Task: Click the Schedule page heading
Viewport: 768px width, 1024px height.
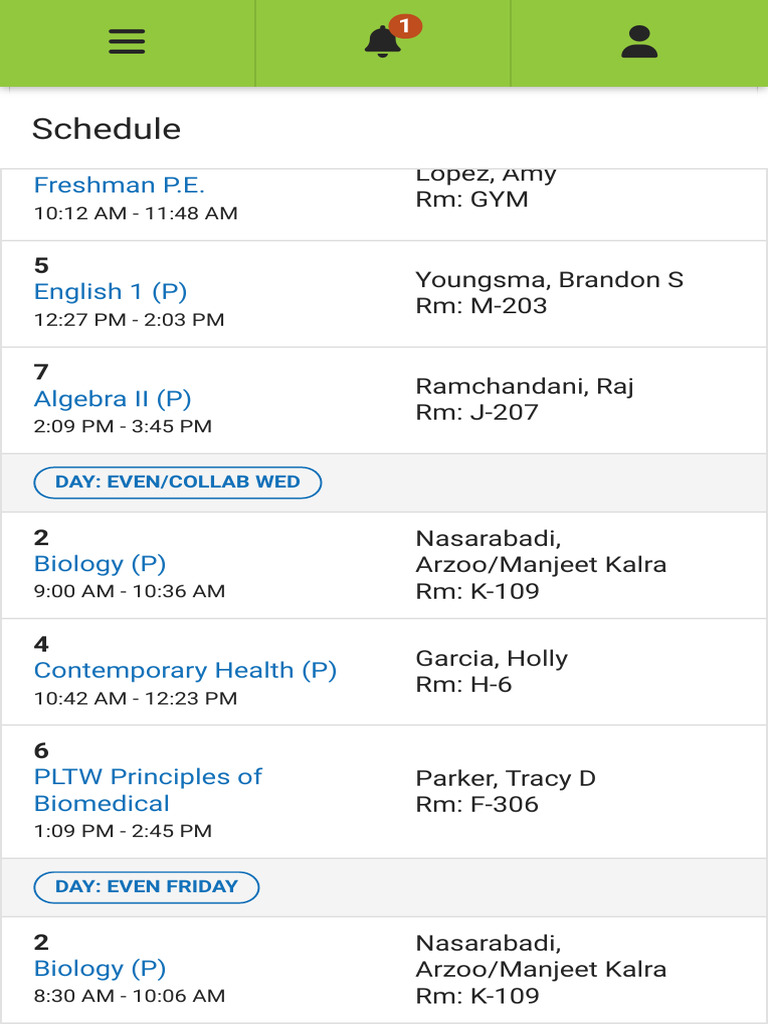Action: (x=106, y=129)
